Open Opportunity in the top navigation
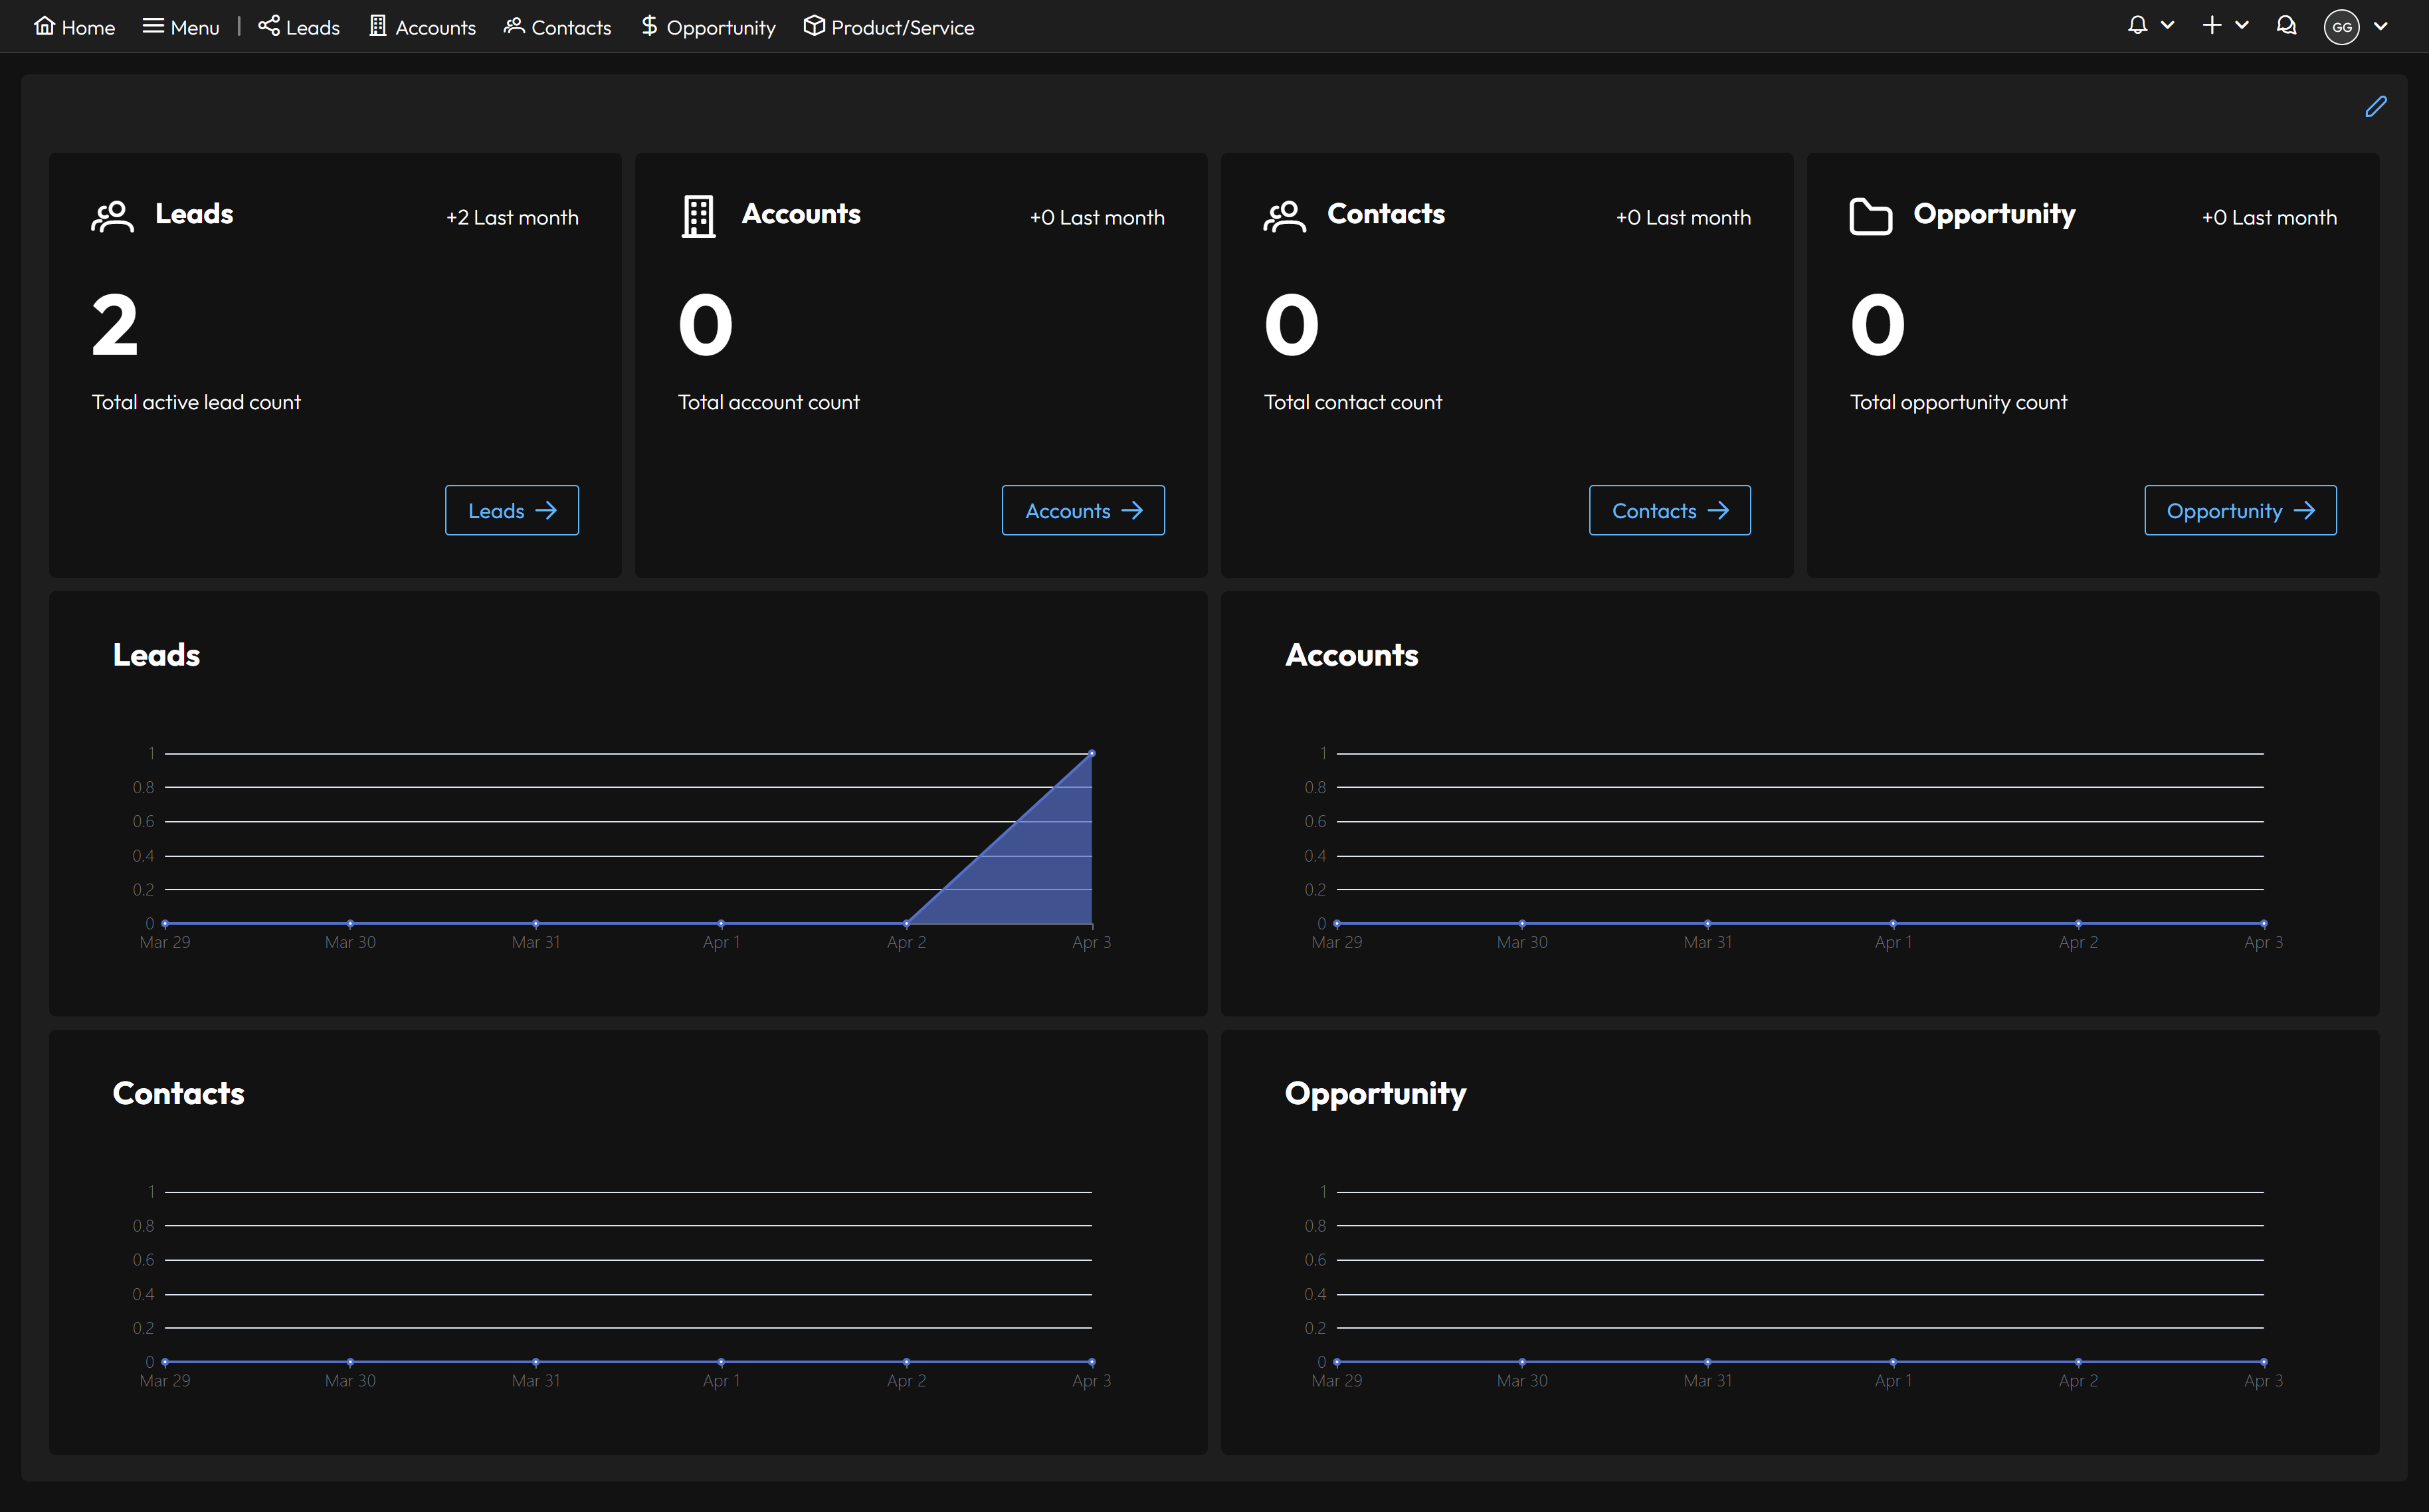2429x1512 pixels. point(708,27)
